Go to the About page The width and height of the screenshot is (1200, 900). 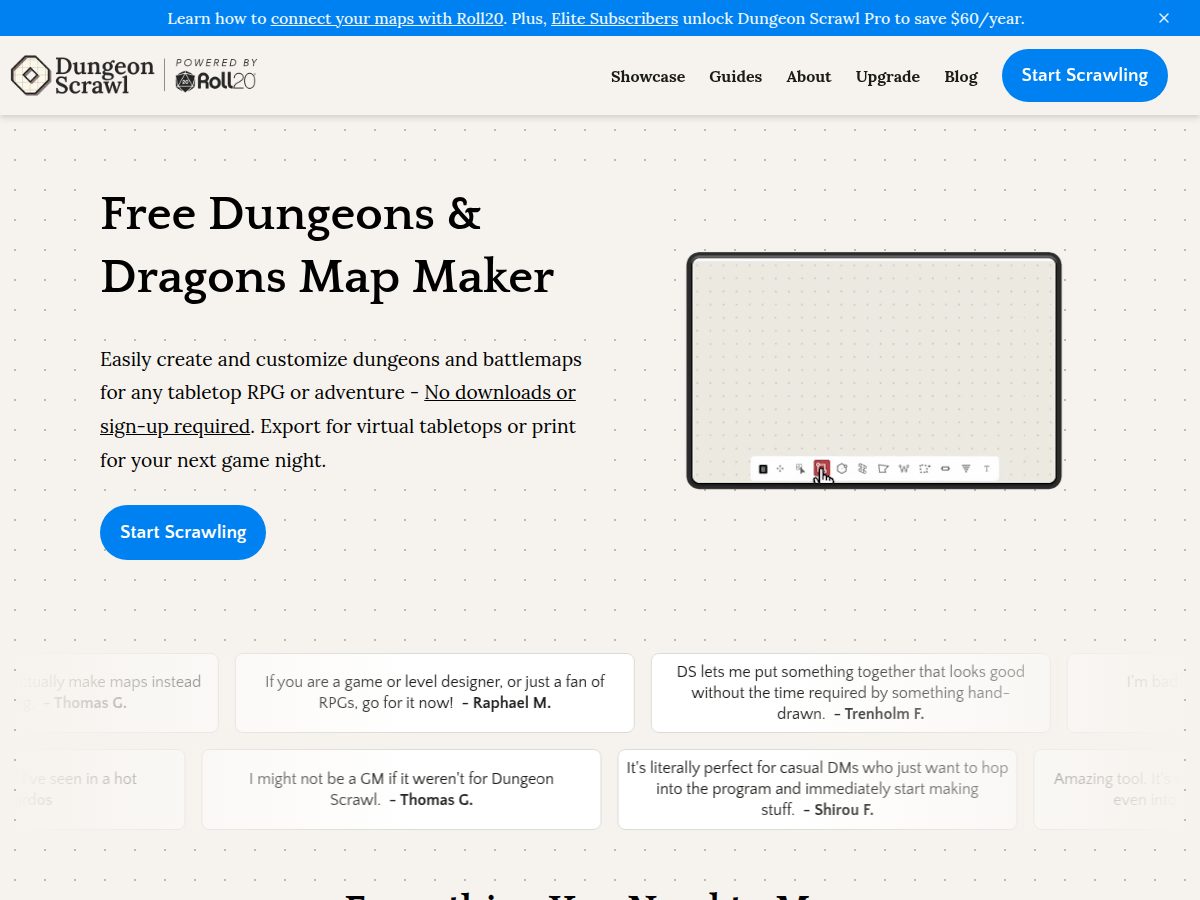click(809, 76)
